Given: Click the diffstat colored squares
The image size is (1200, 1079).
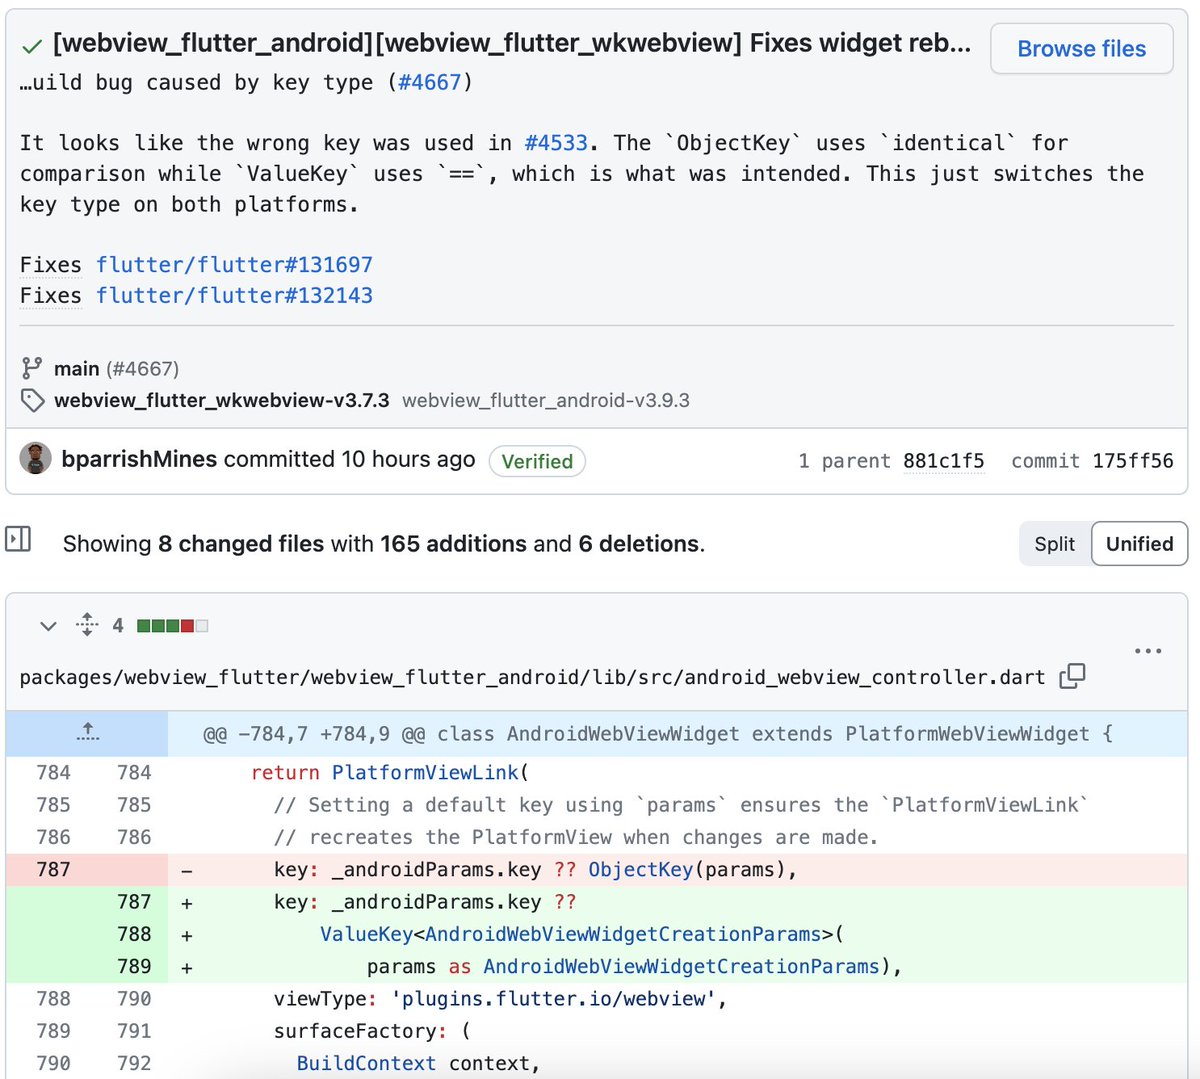Looking at the screenshot, I should pos(172,626).
